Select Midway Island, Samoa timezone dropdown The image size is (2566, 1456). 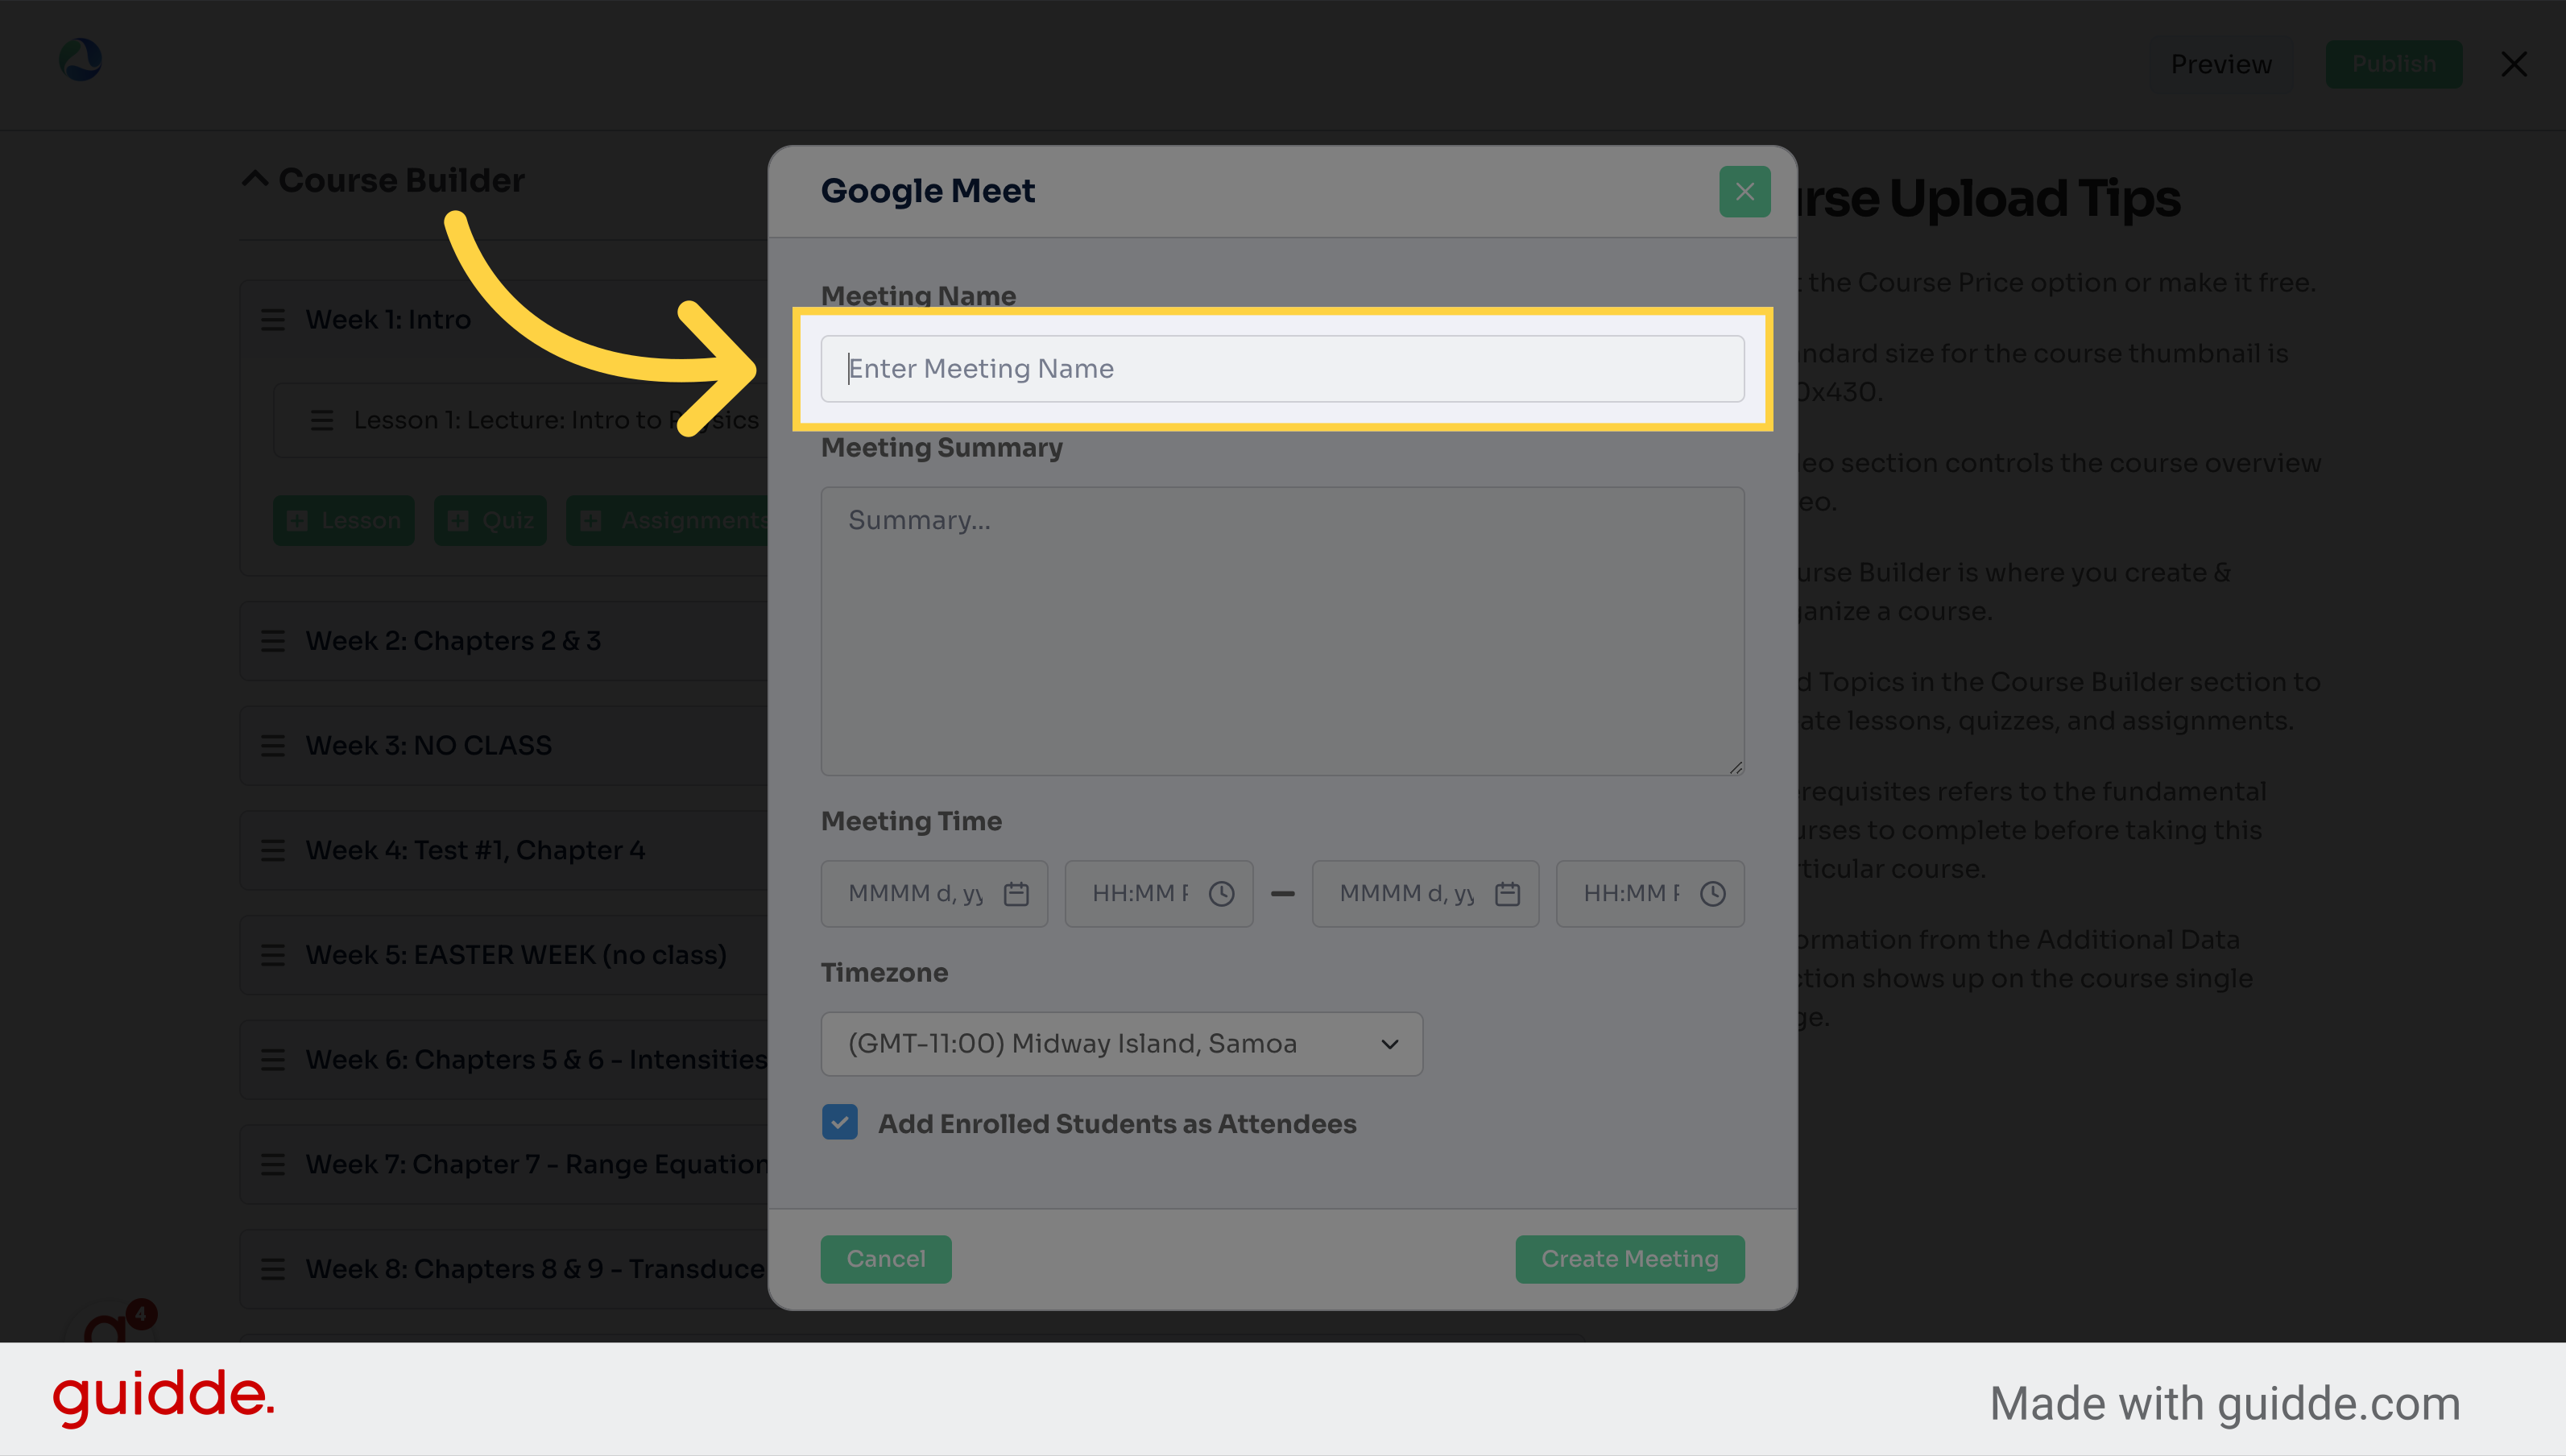1119,1044
